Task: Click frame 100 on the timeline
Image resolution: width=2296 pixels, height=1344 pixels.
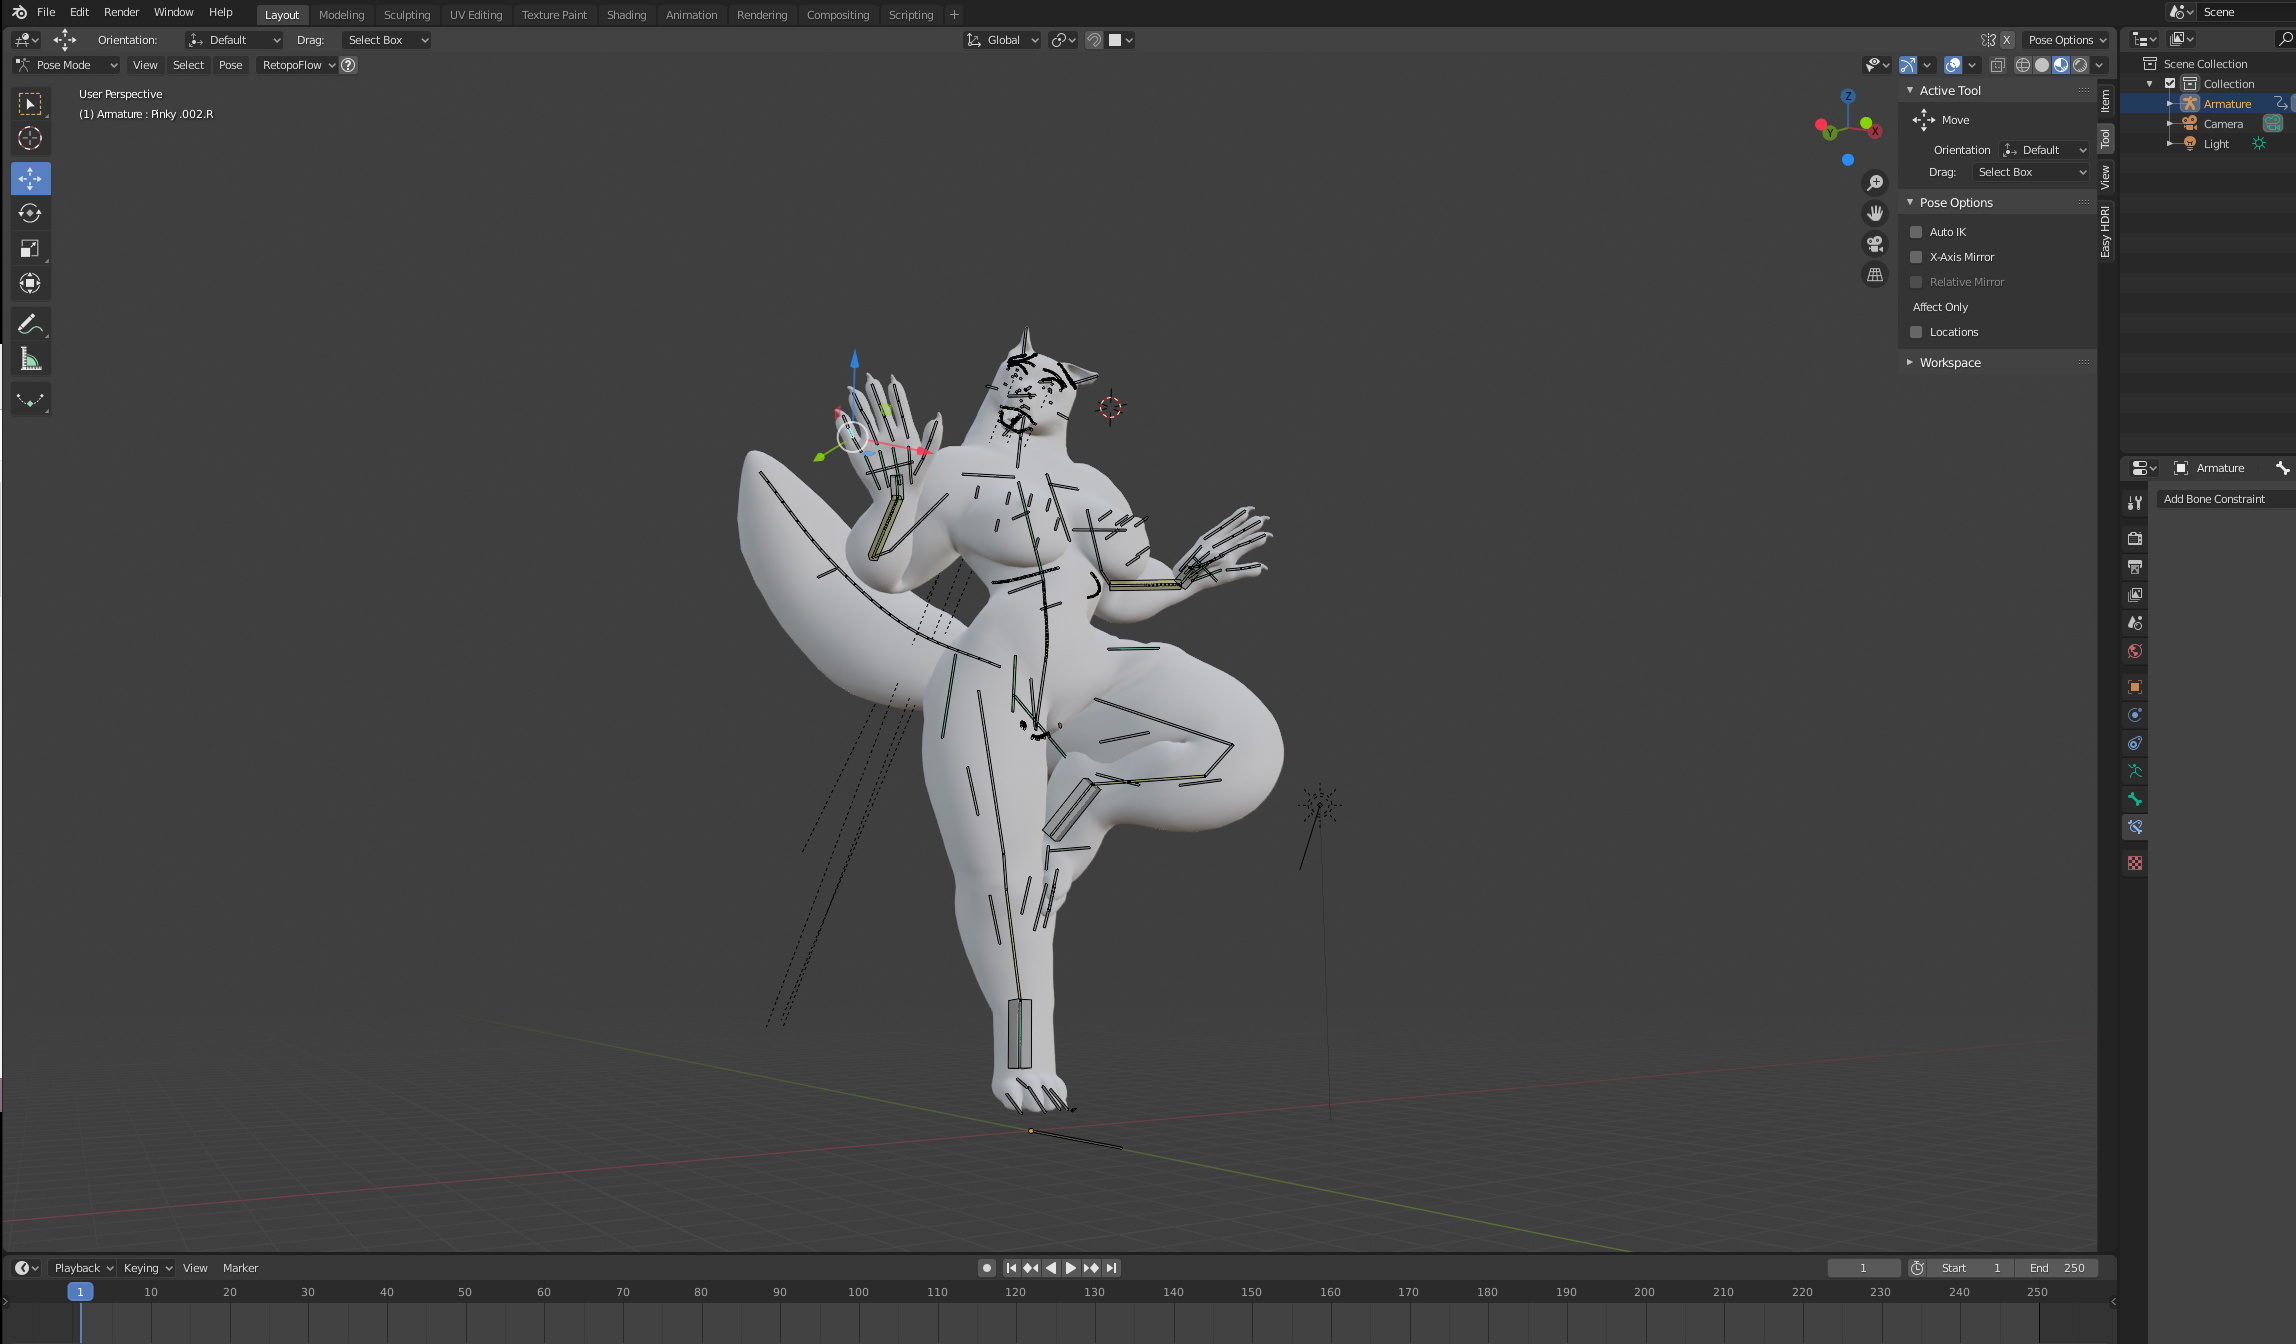Action: pyautogui.click(x=858, y=1292)
